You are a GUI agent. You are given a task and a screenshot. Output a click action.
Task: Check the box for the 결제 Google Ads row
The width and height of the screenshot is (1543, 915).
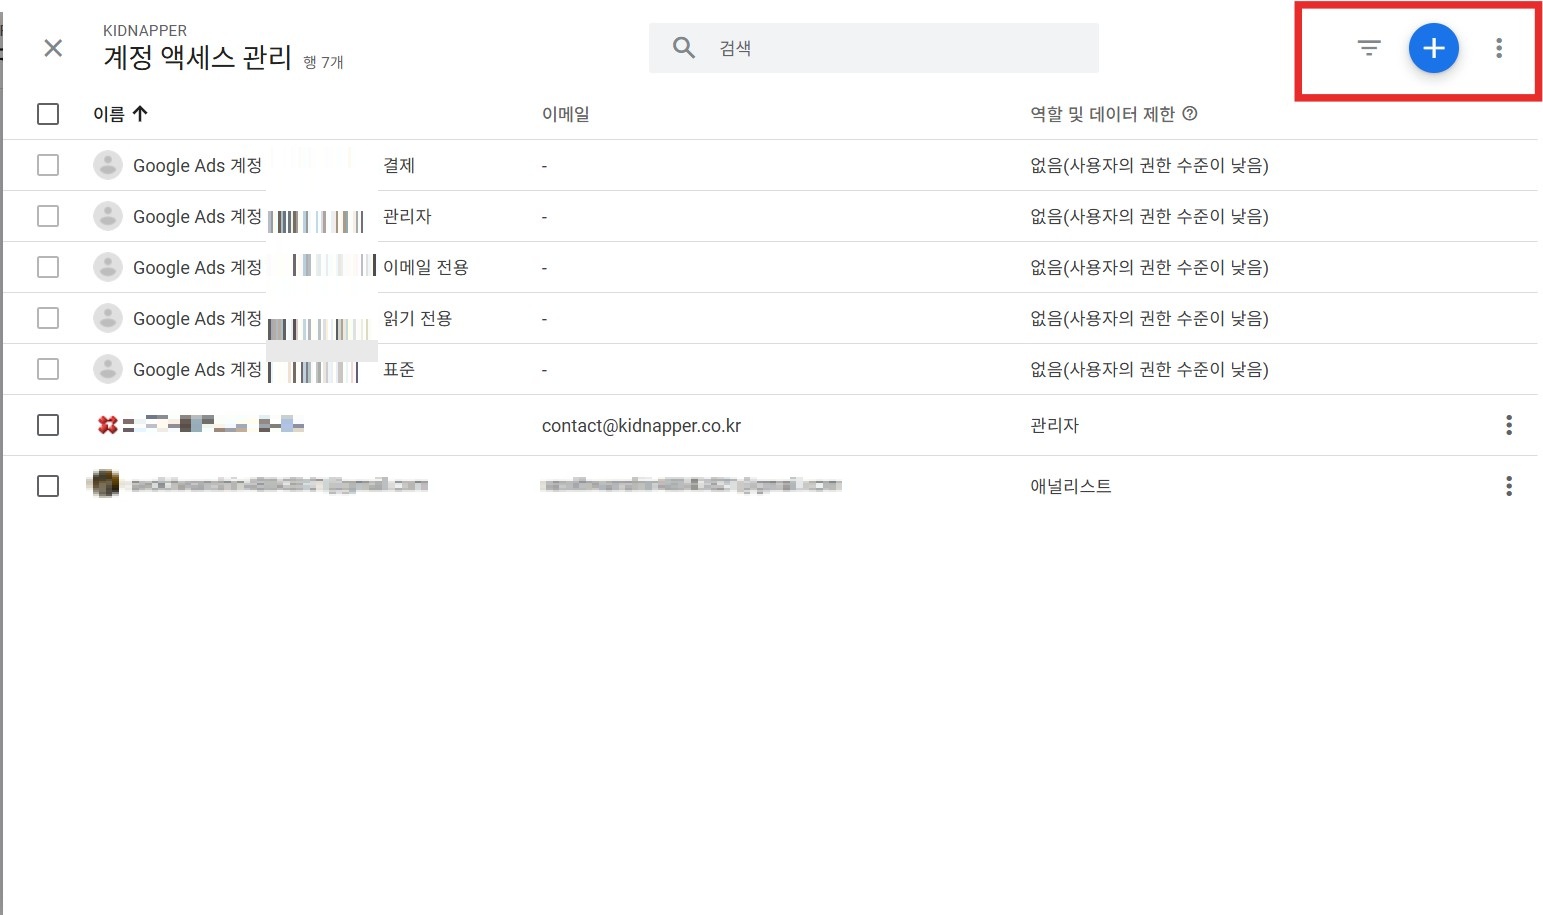47,165
